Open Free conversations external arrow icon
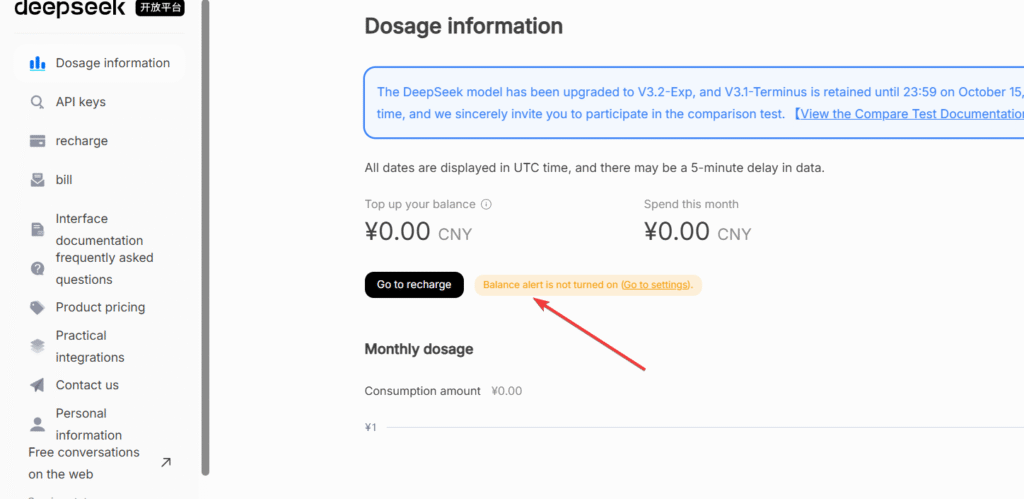This screenshot has width=1024, height=499. pos(166,462)
